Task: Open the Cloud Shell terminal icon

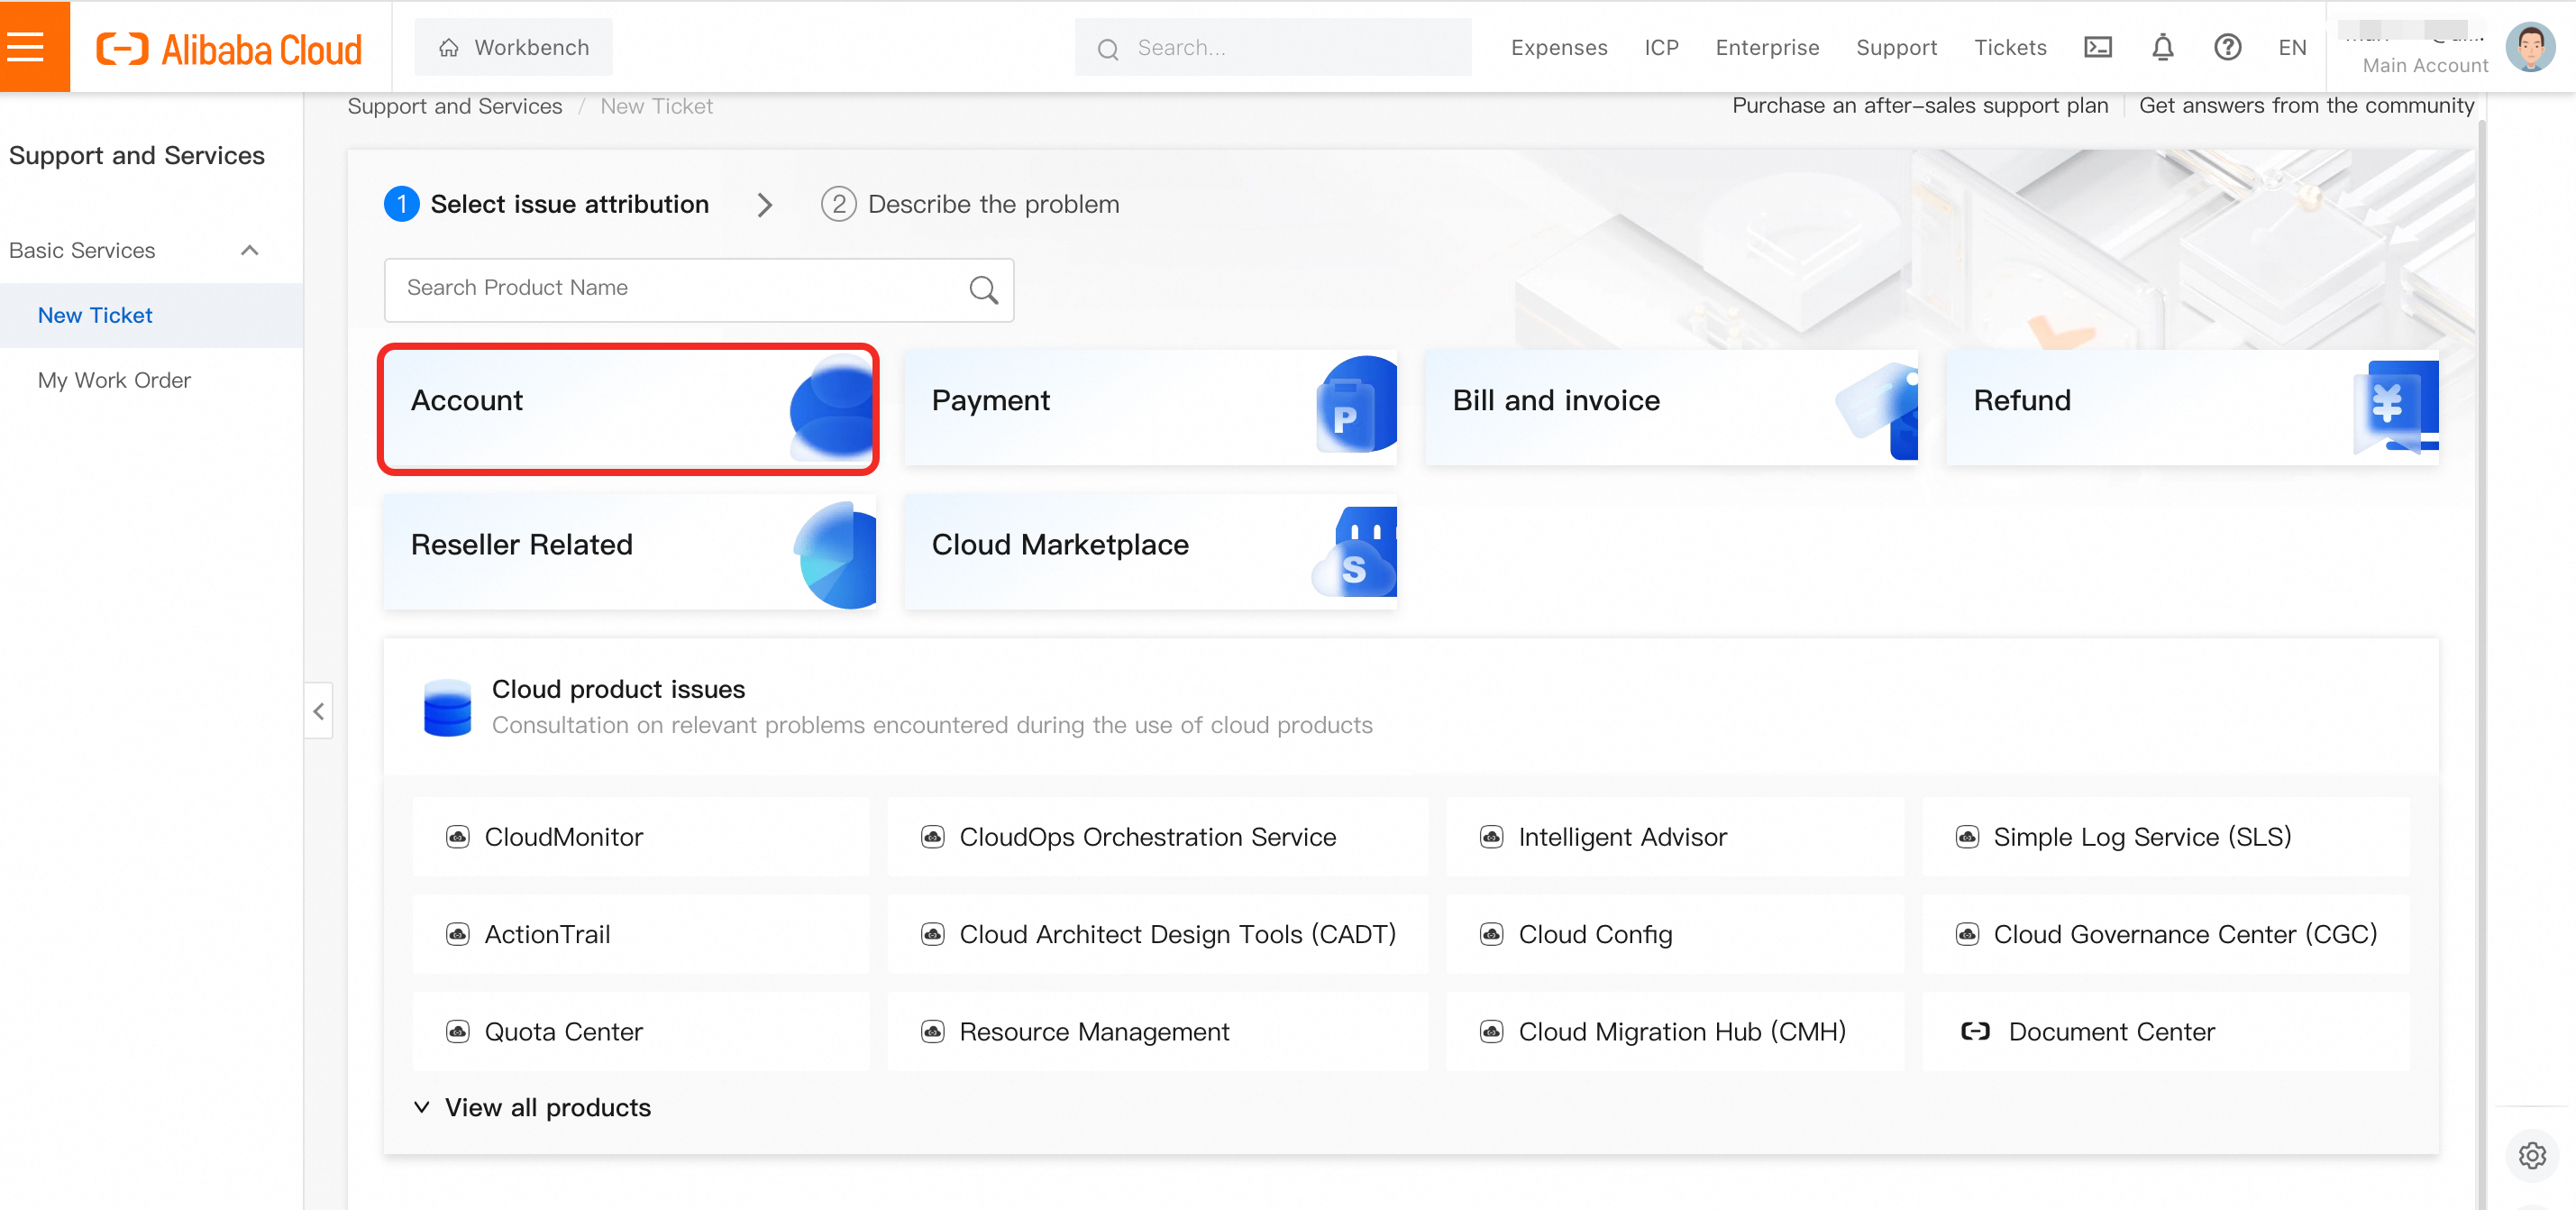Action: 2097,47
